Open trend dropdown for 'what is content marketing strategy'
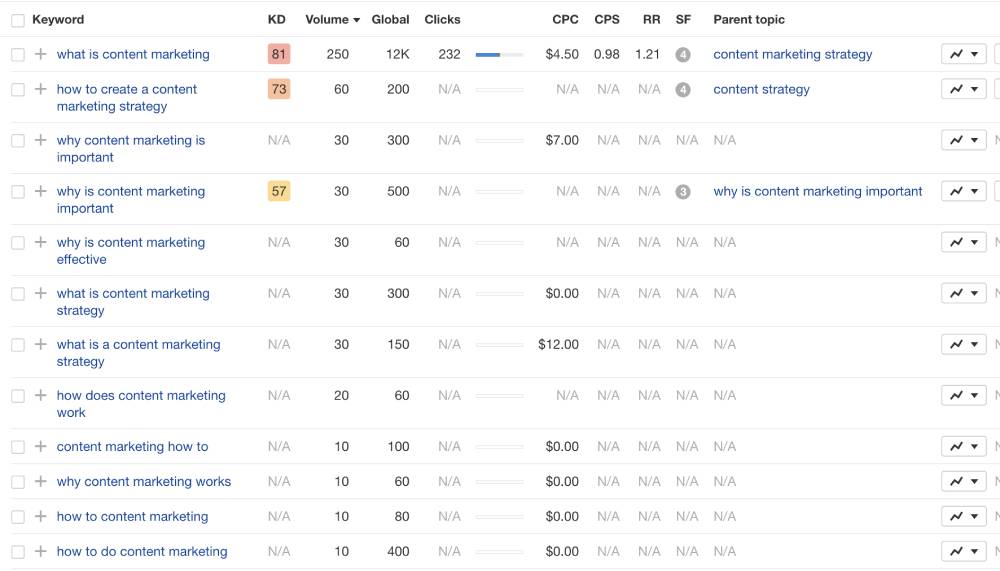The width and height of the screenshot is (1000, 571). (x=964, y=294)
